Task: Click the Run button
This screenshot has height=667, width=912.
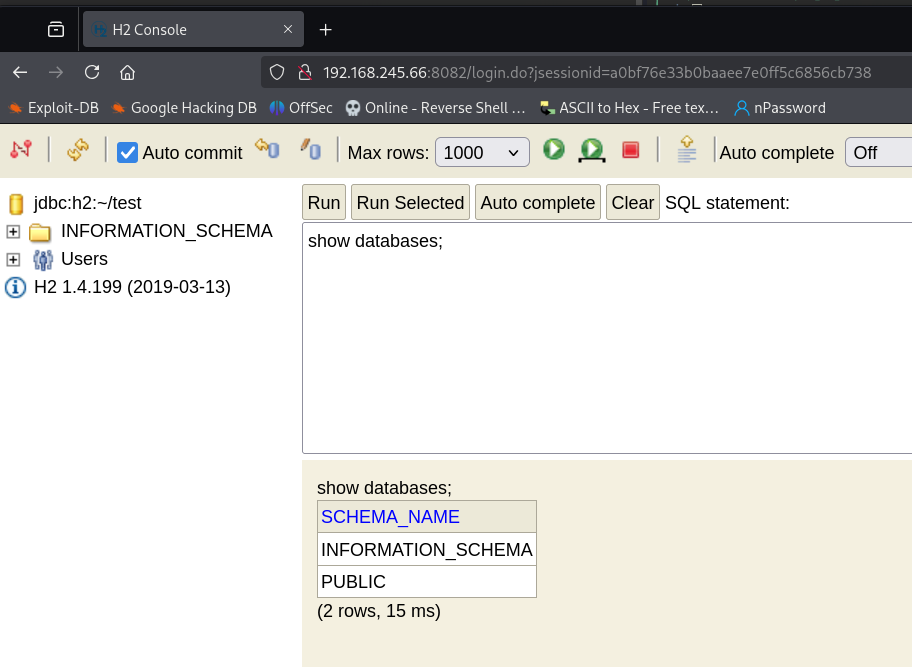Action: point(324,202)
